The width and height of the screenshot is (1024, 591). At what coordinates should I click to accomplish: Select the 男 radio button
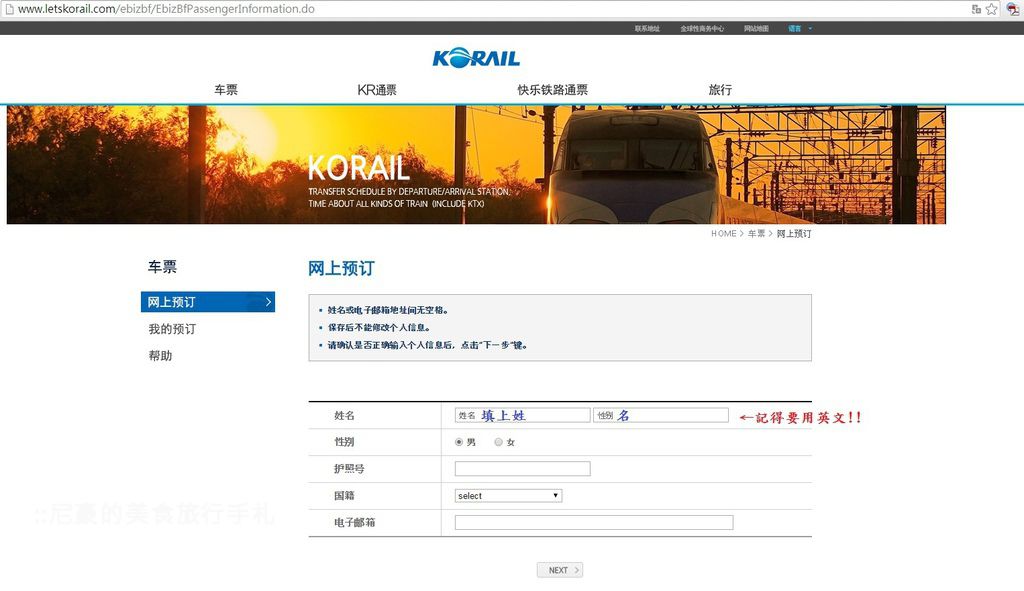click(459, 442)
